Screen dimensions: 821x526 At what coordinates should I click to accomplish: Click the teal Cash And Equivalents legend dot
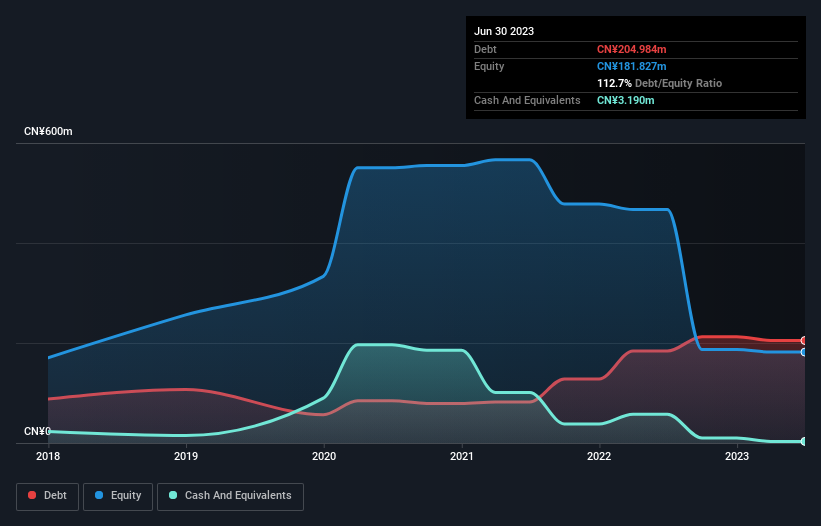173,495
